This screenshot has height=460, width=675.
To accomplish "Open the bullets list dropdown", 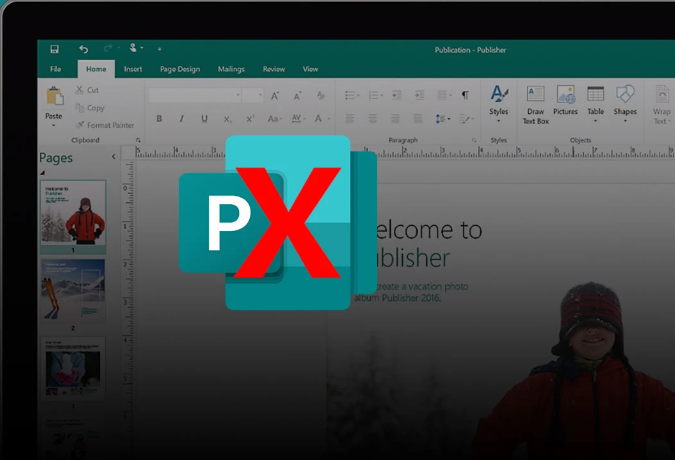I will pos(352,95).
